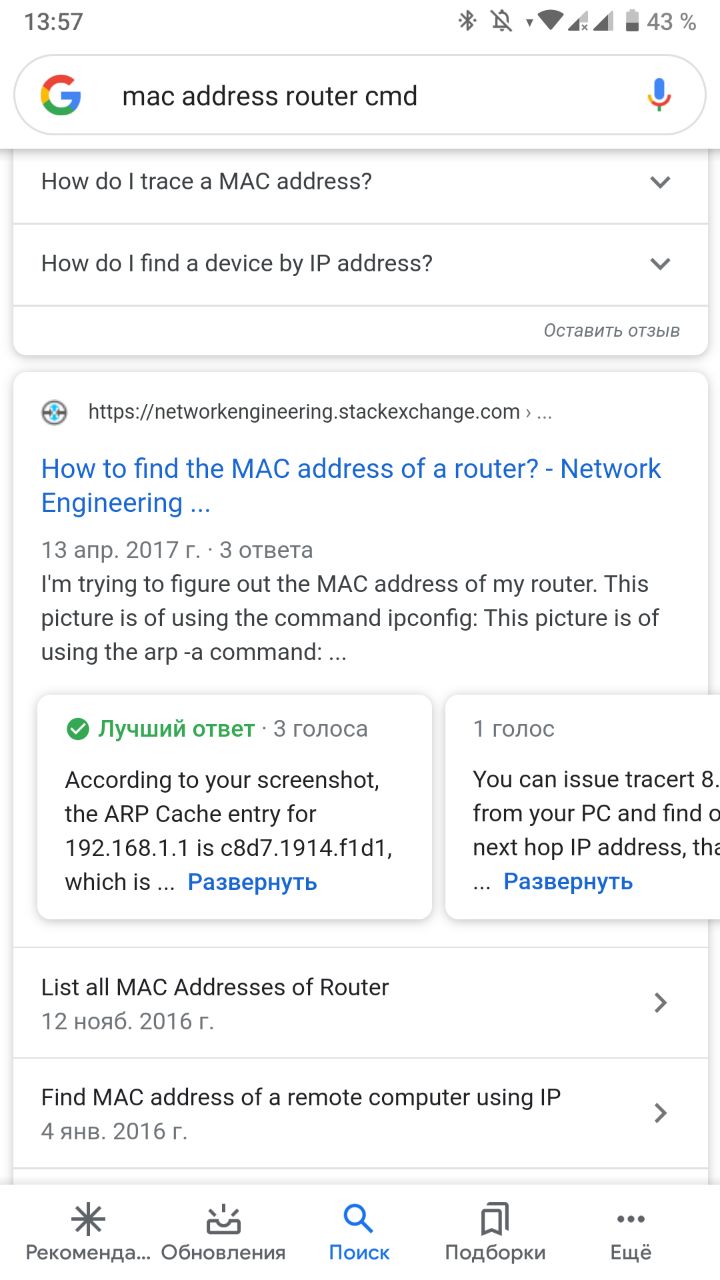Open the Ещё more icon
The image size is (720, 1280).
tap(631, 1220)
